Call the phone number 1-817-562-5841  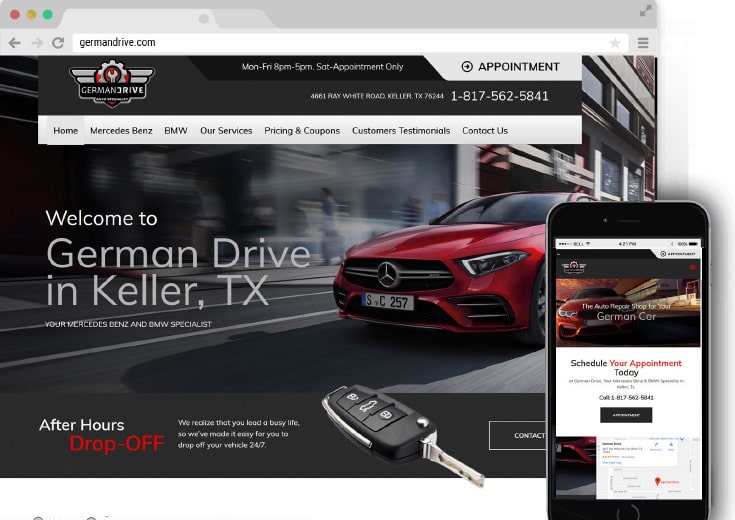tap(499, 96)
